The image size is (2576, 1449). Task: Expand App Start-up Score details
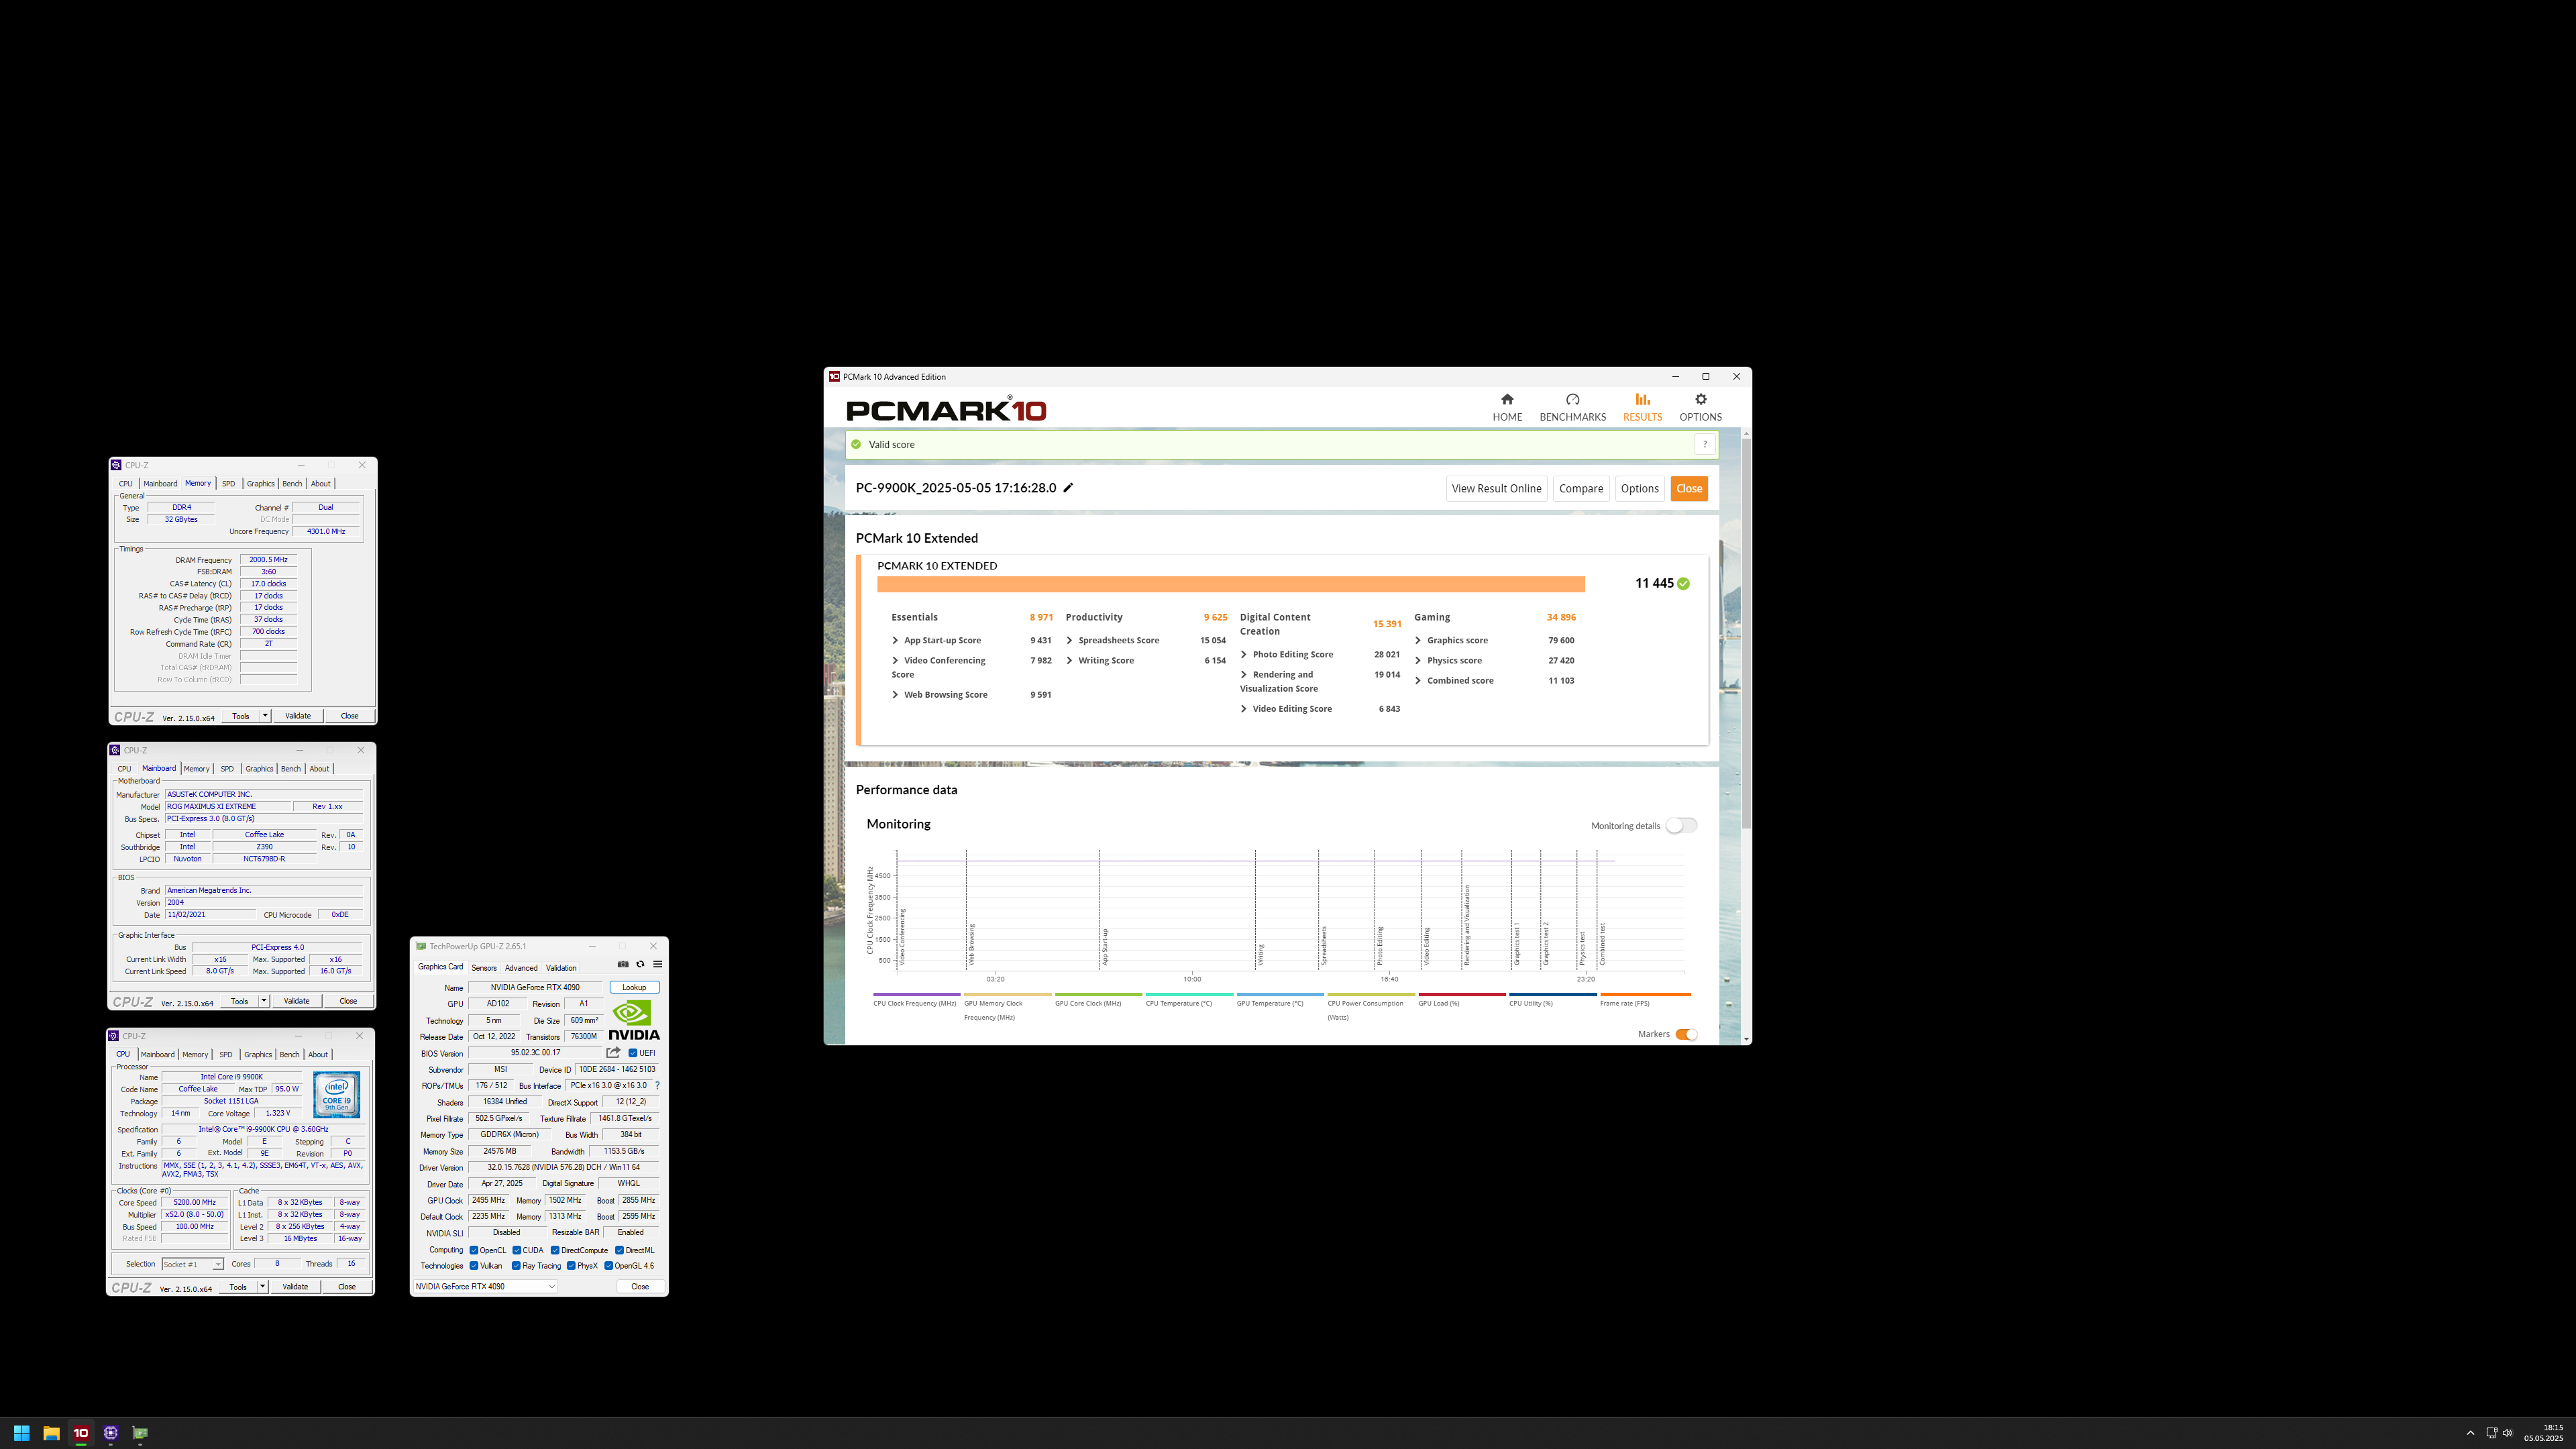point(895,640)
